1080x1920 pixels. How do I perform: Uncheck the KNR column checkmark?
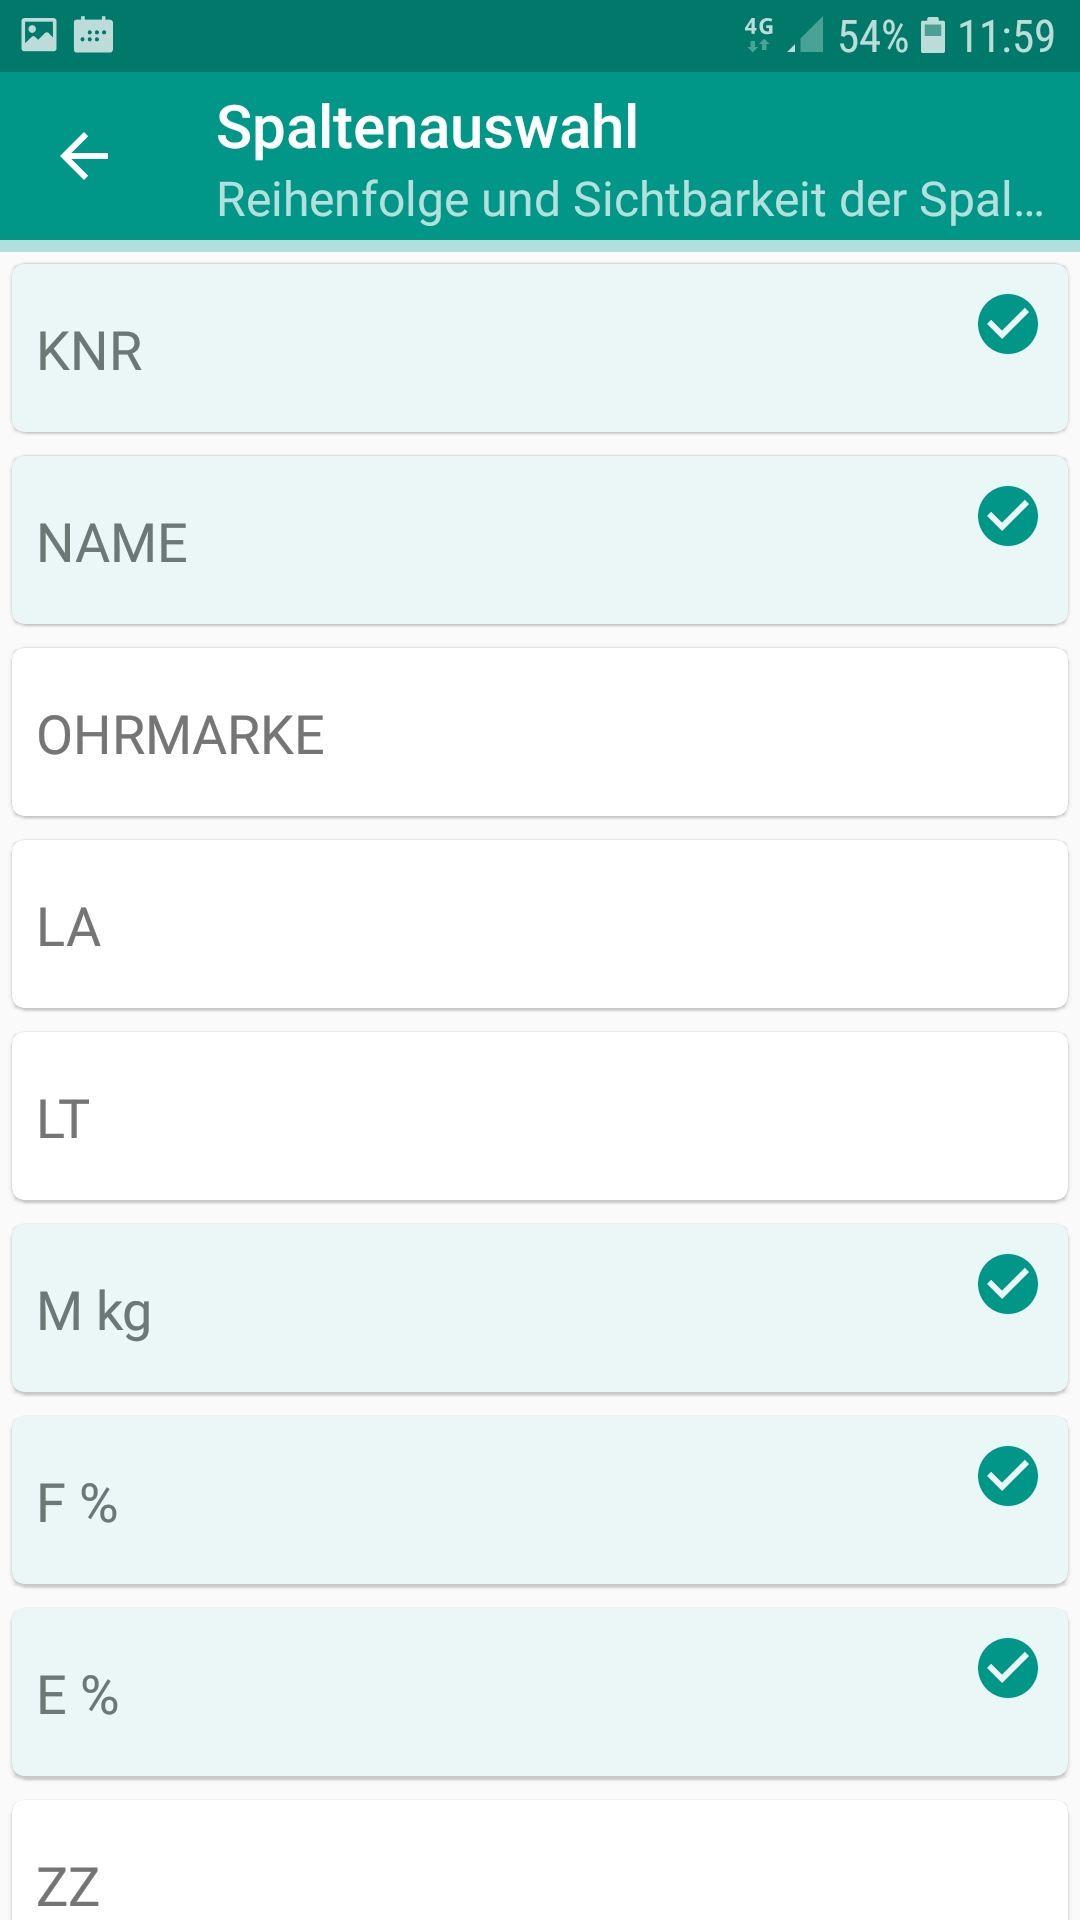click(1007, 325)
